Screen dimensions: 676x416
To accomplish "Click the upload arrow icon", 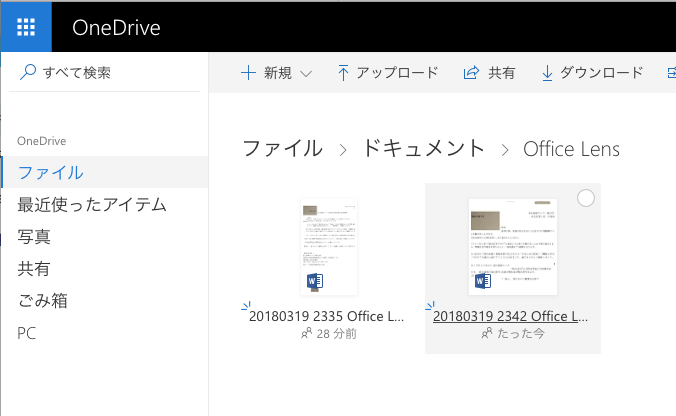I will pos(343,73).
